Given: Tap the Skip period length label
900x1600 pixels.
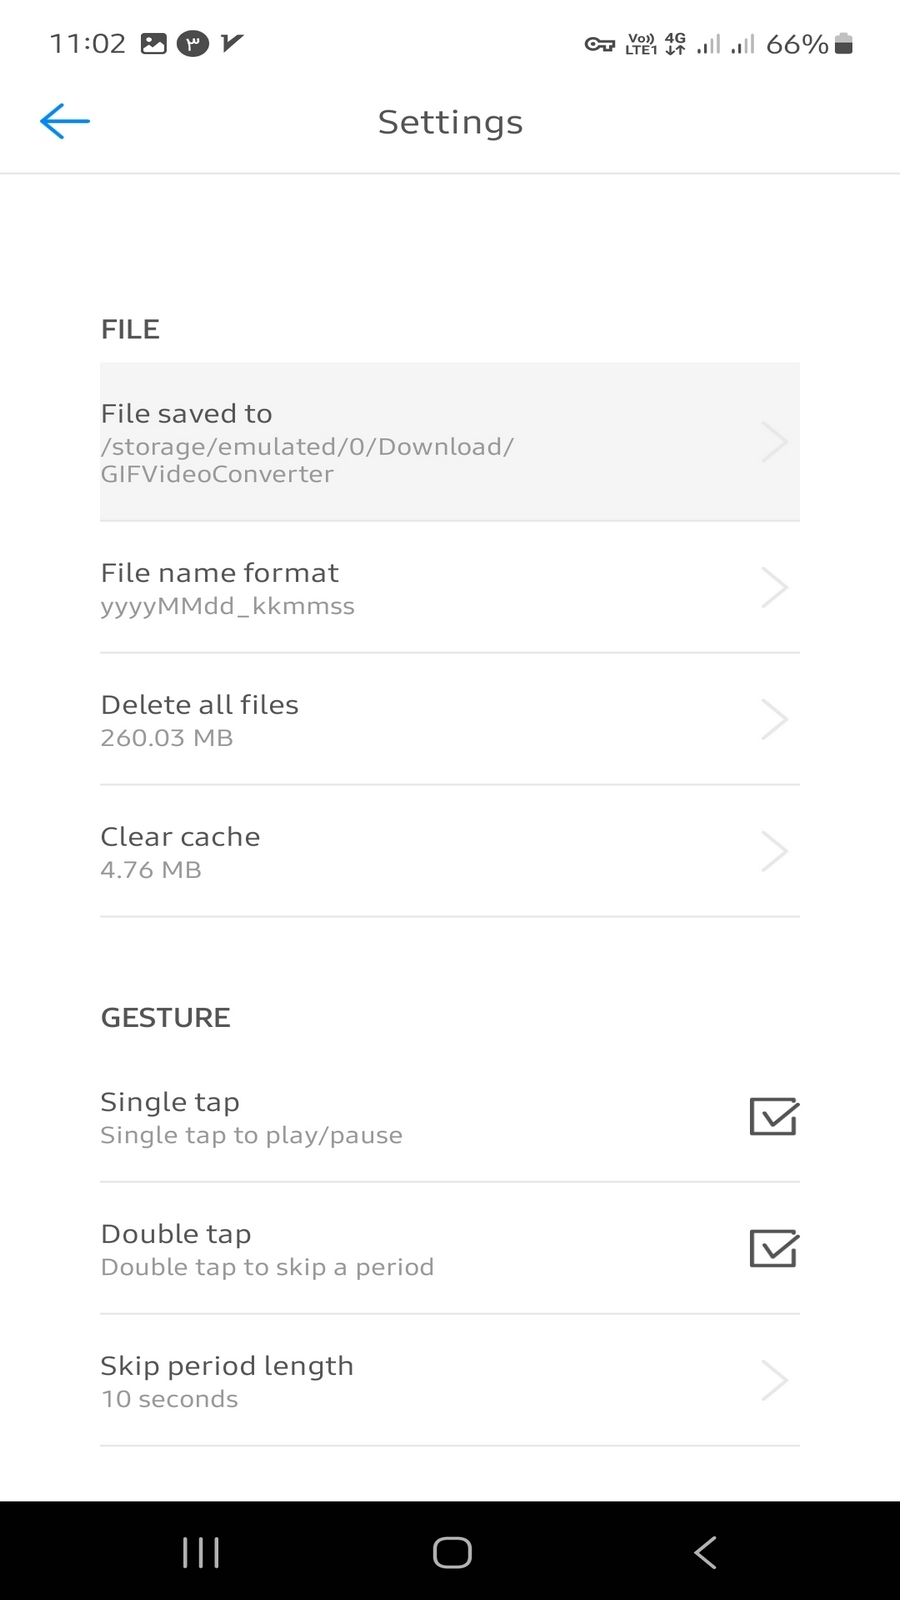Looking at the screenshot, I should [227, 1365].
